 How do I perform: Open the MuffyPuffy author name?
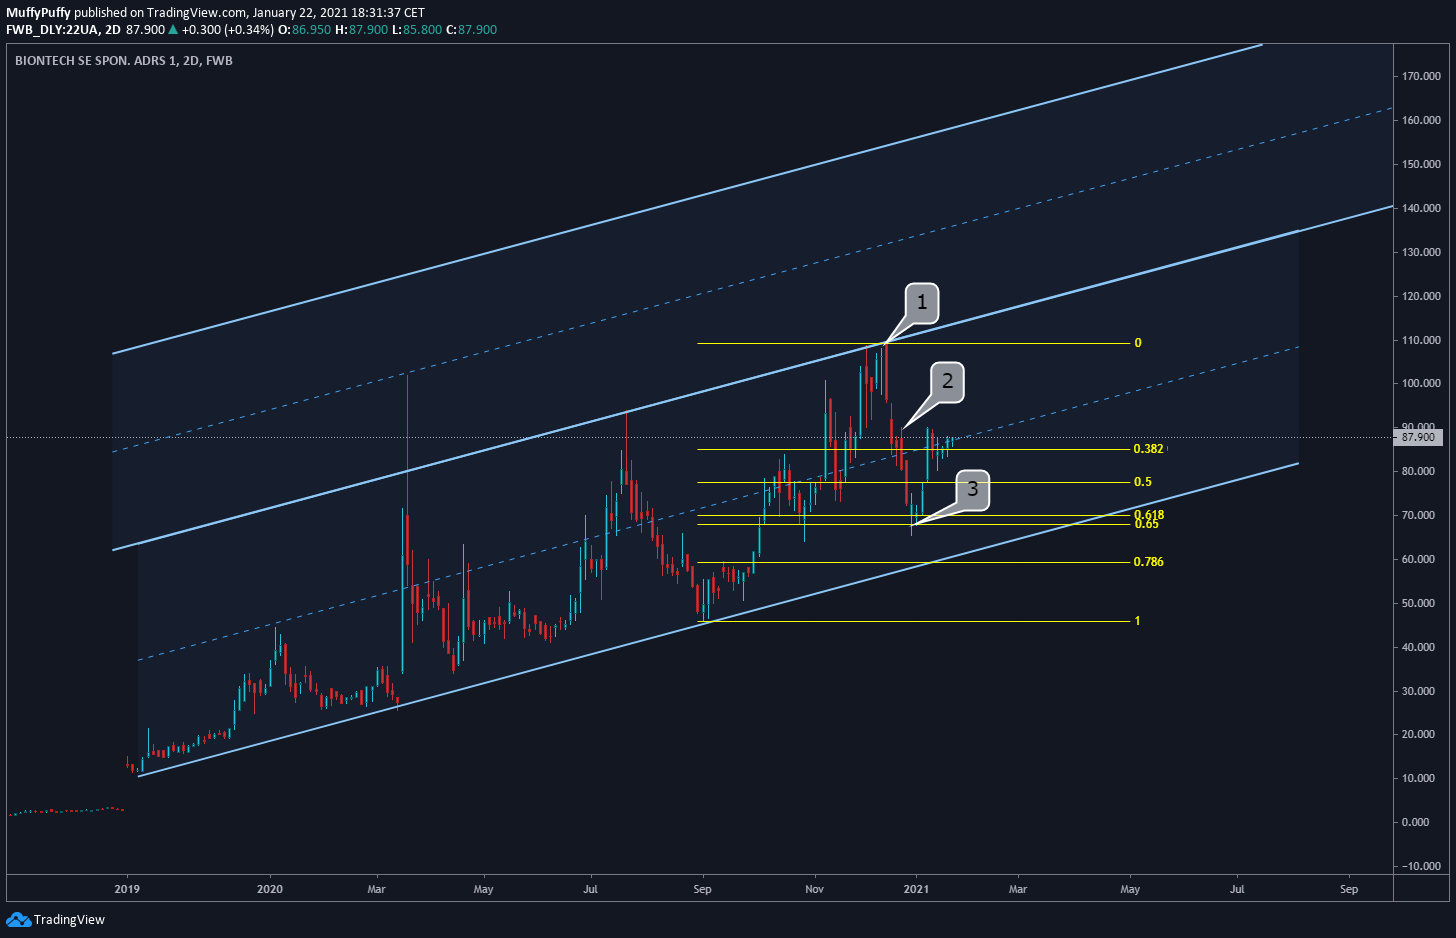click(x=38, y=13)
